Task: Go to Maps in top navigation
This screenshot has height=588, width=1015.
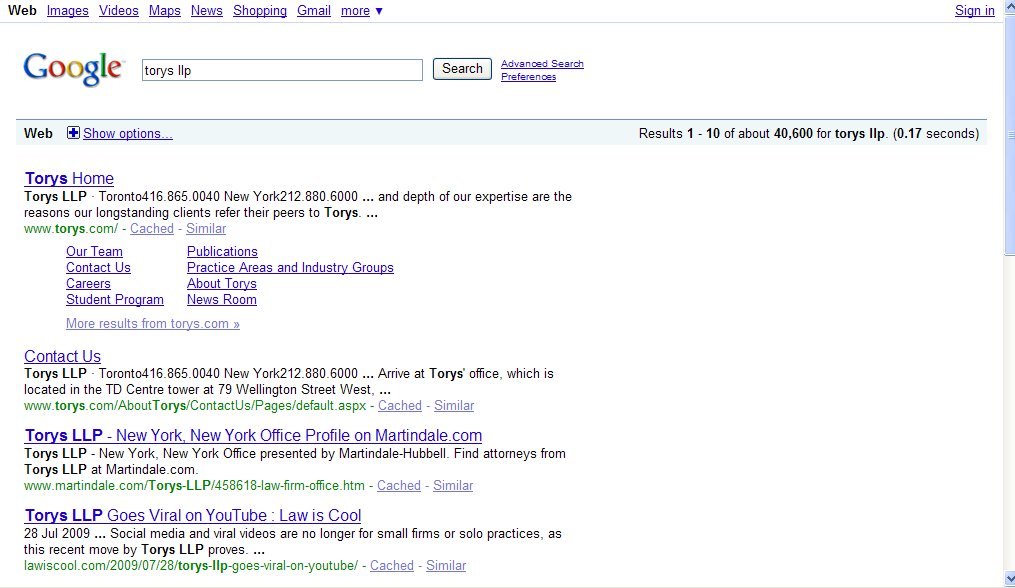Action: [x=165, y=11]
